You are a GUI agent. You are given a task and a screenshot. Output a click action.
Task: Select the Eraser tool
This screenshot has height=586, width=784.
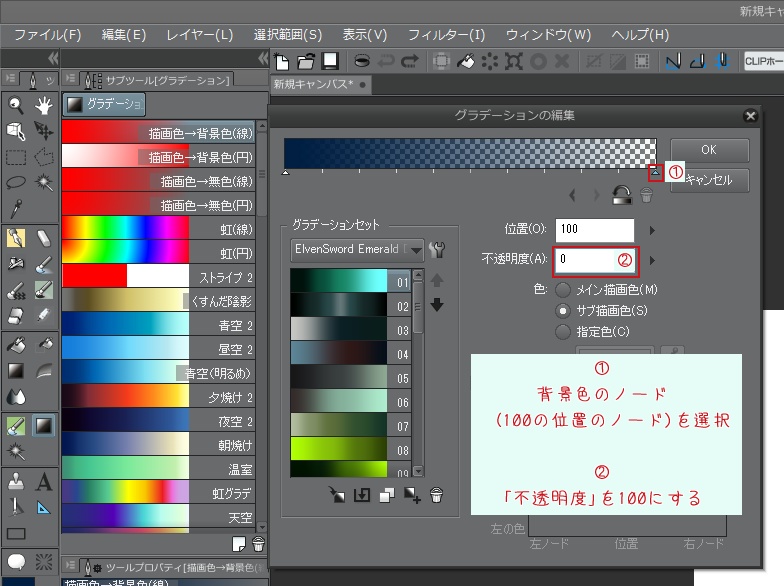(x=43, y=238)
